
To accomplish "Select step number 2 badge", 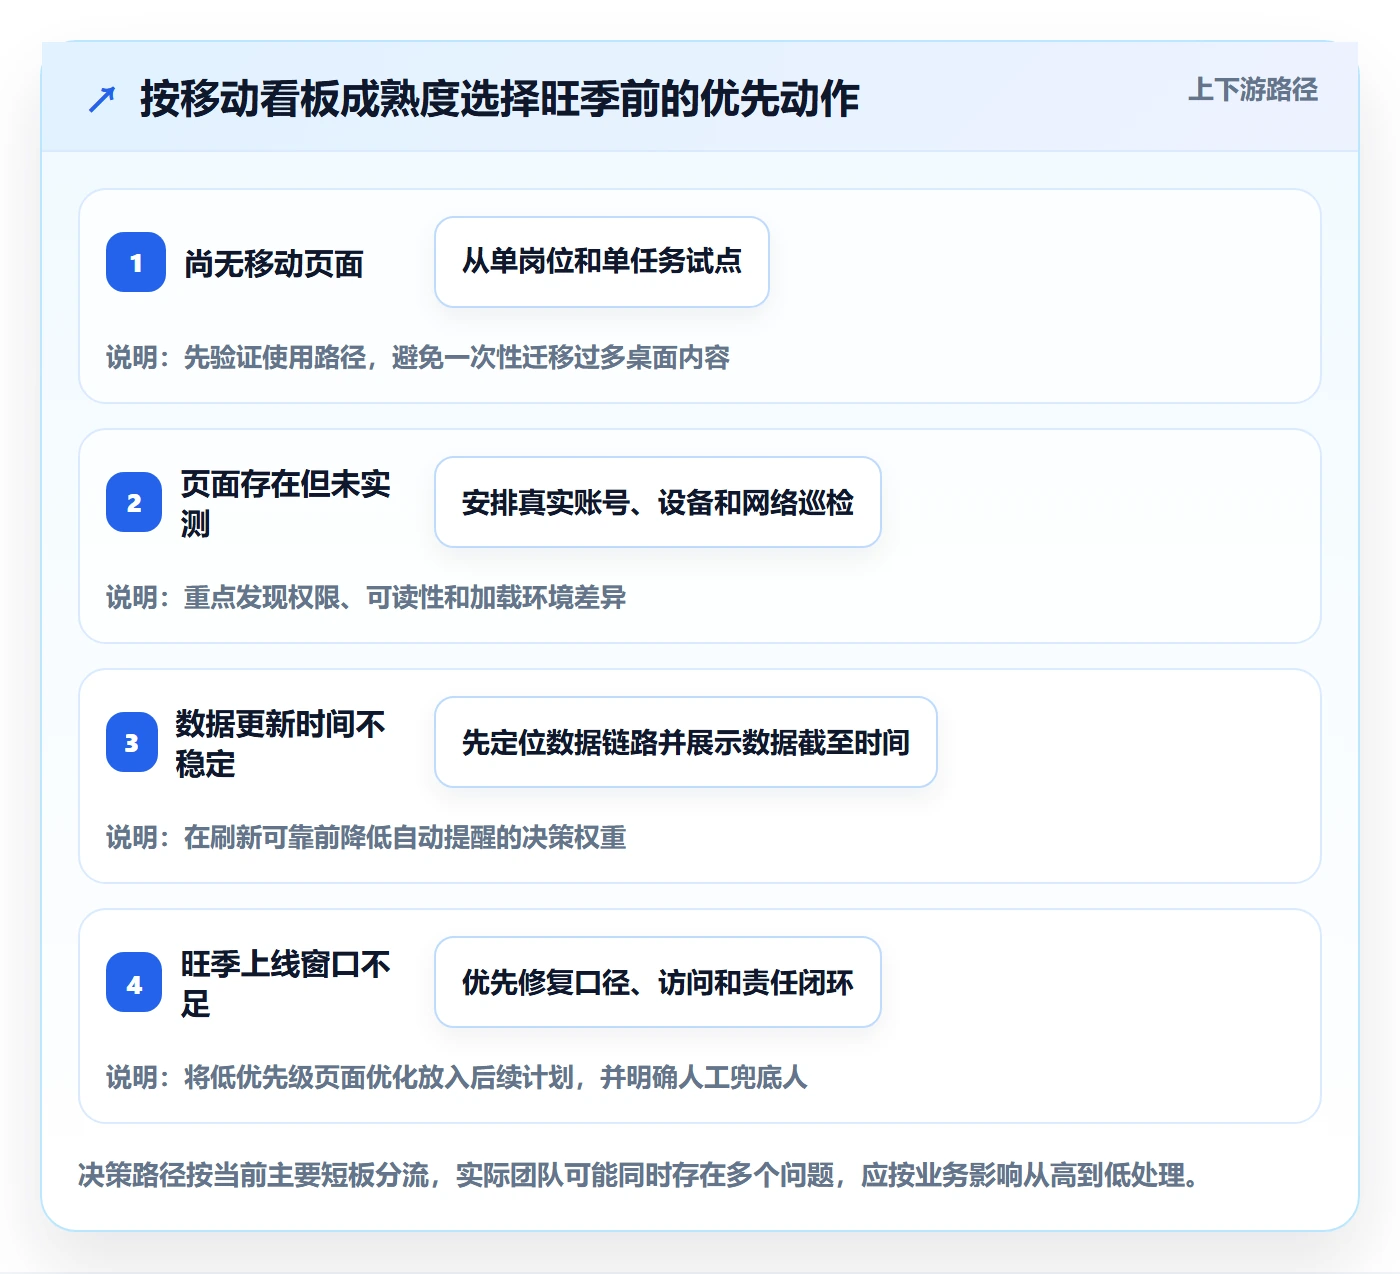I will coord(134,502).
